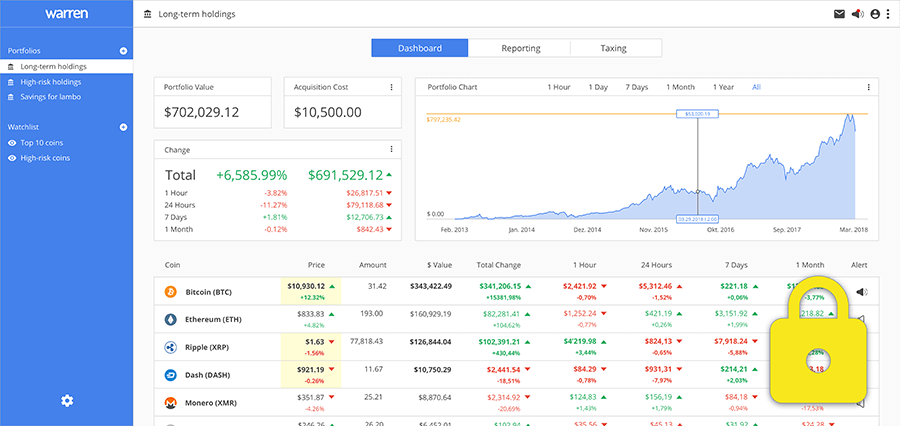Set chart range to 1 Year
This screenshot has height=426, width=900.
tap(723, 87)
